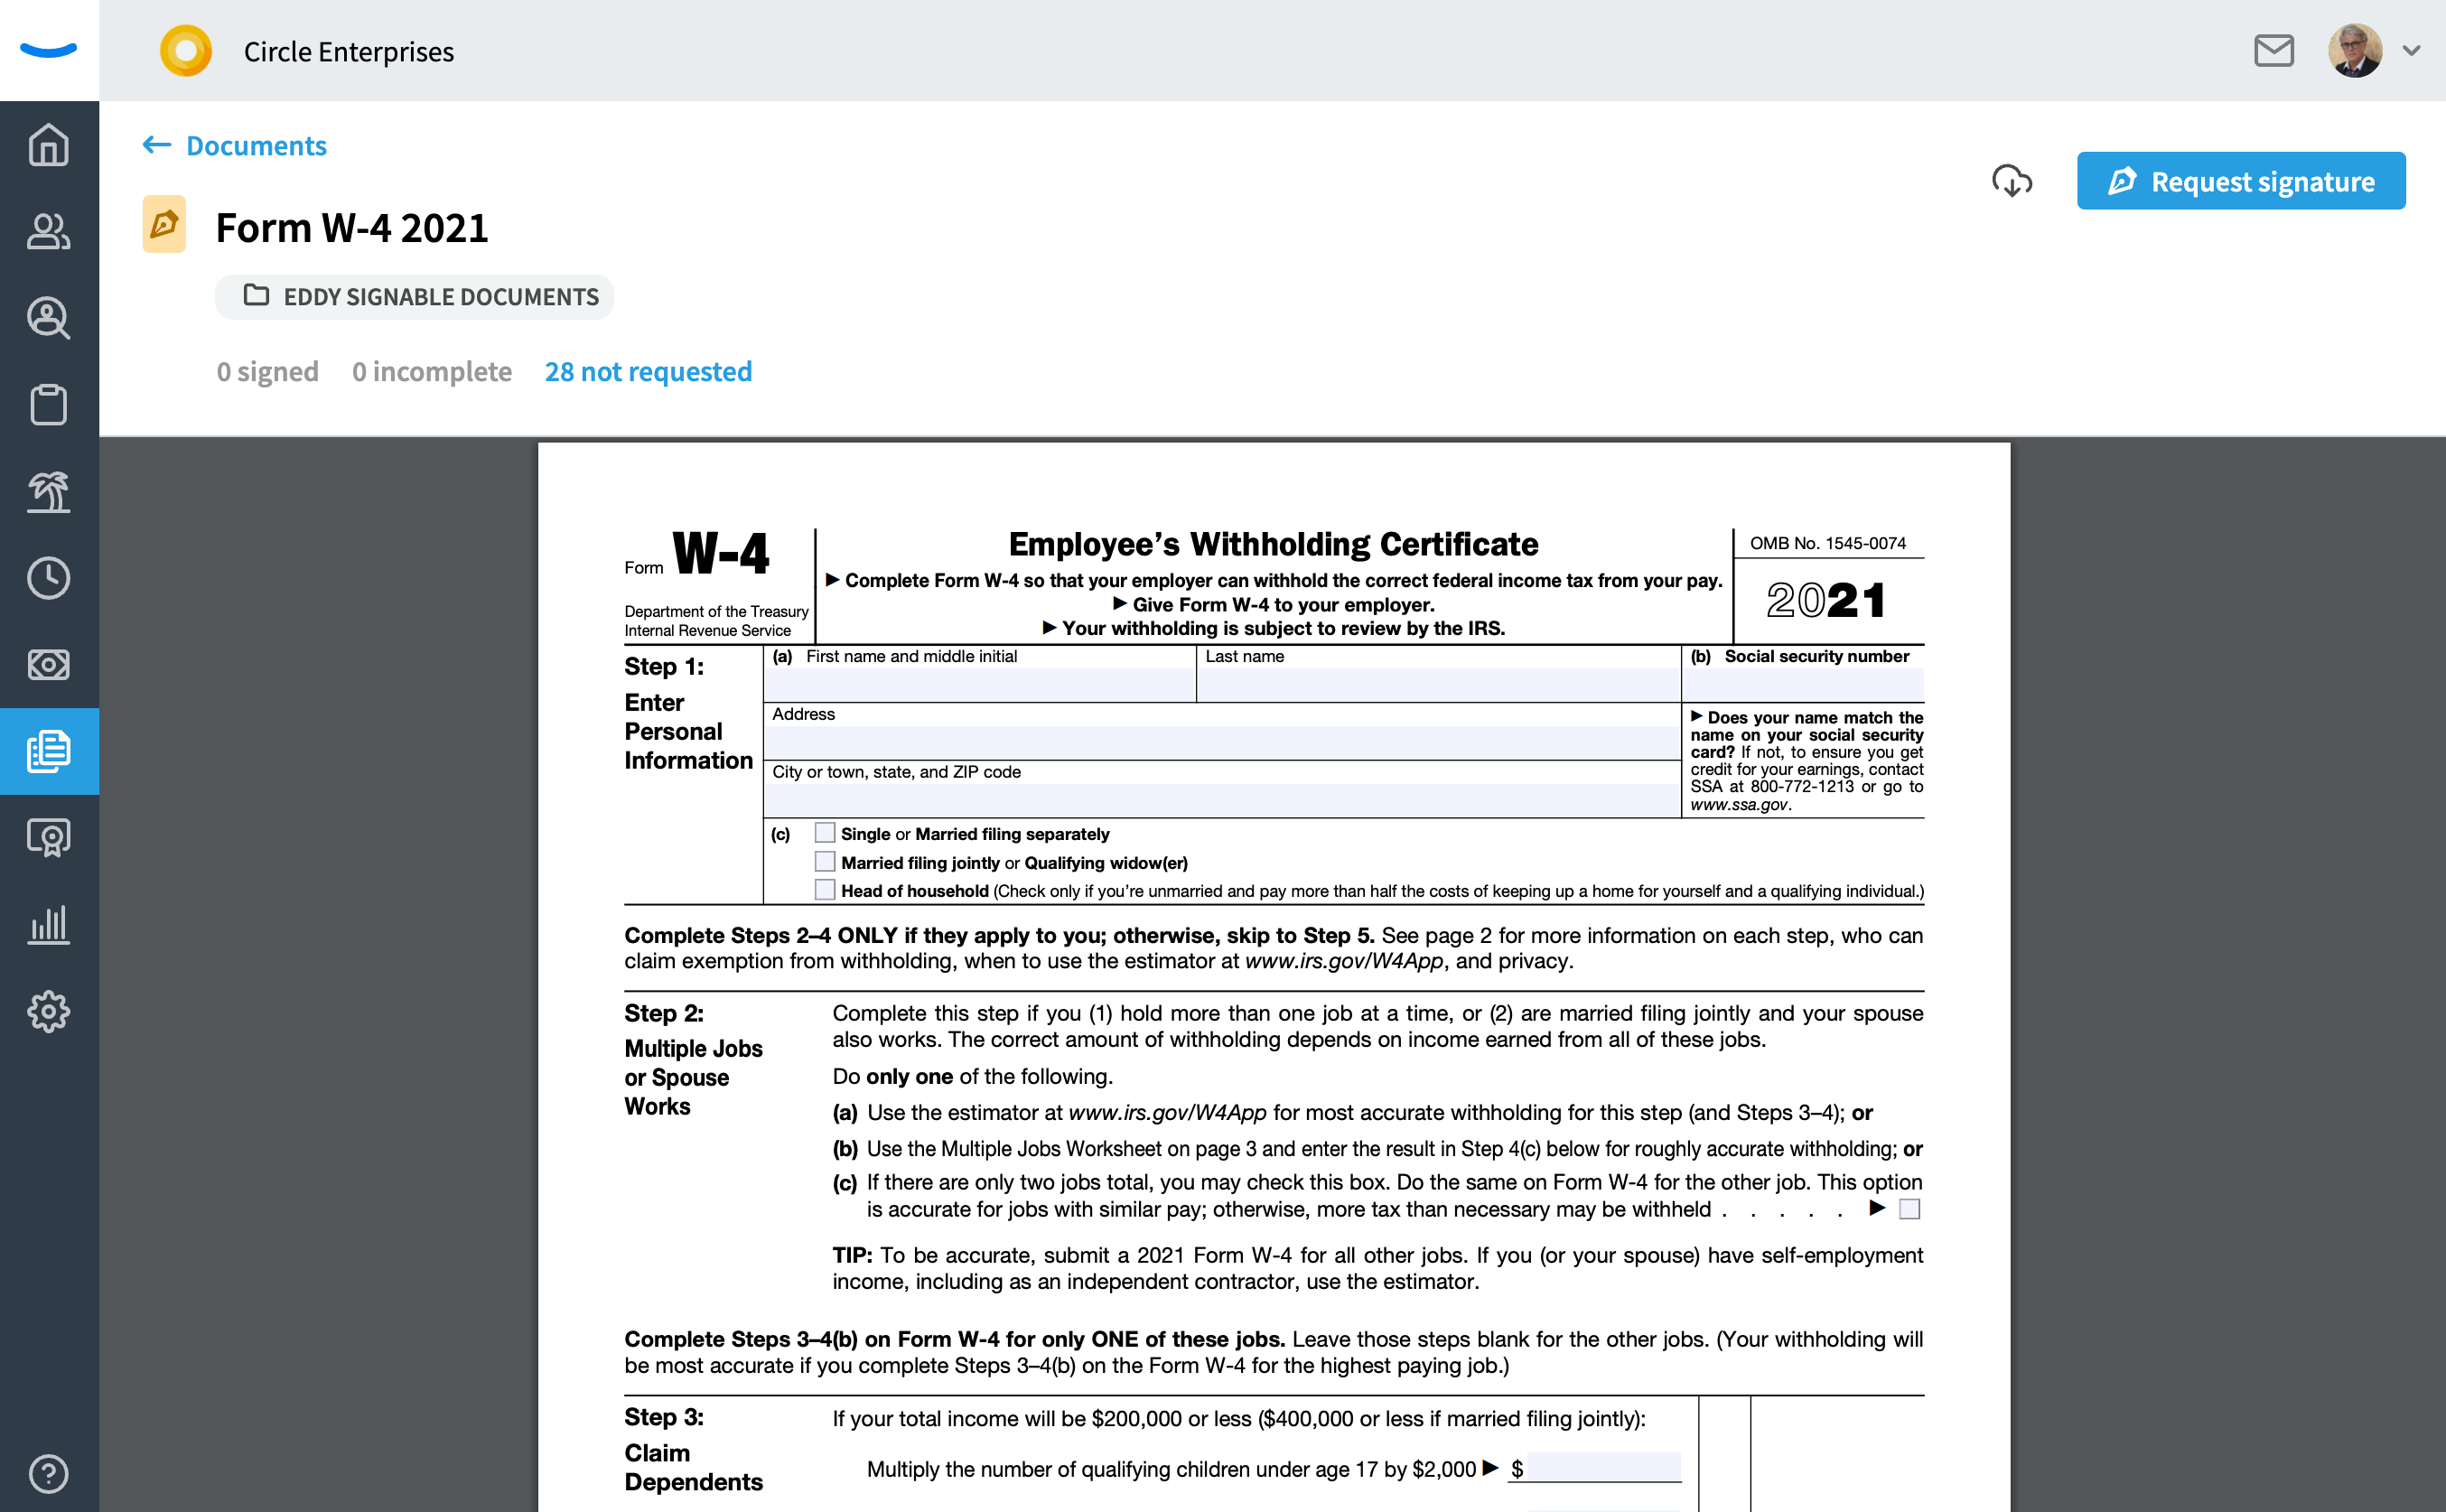Open the hiring search-person sidebar icon
This screenshot has width=2446, height=1512.
pos(48,318)
